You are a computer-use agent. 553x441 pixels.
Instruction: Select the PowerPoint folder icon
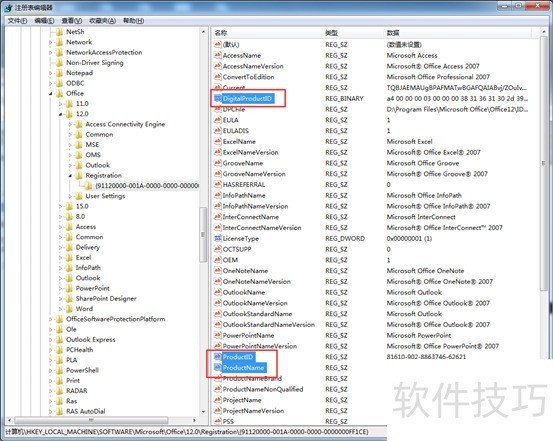click(69, 288)
